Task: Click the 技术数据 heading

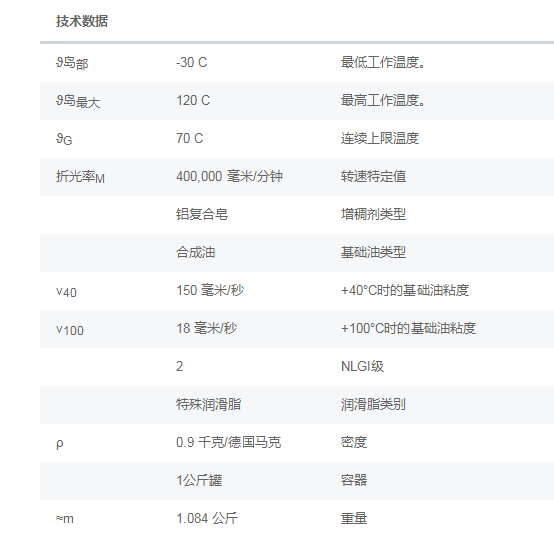Action: [x=82, y=21]
